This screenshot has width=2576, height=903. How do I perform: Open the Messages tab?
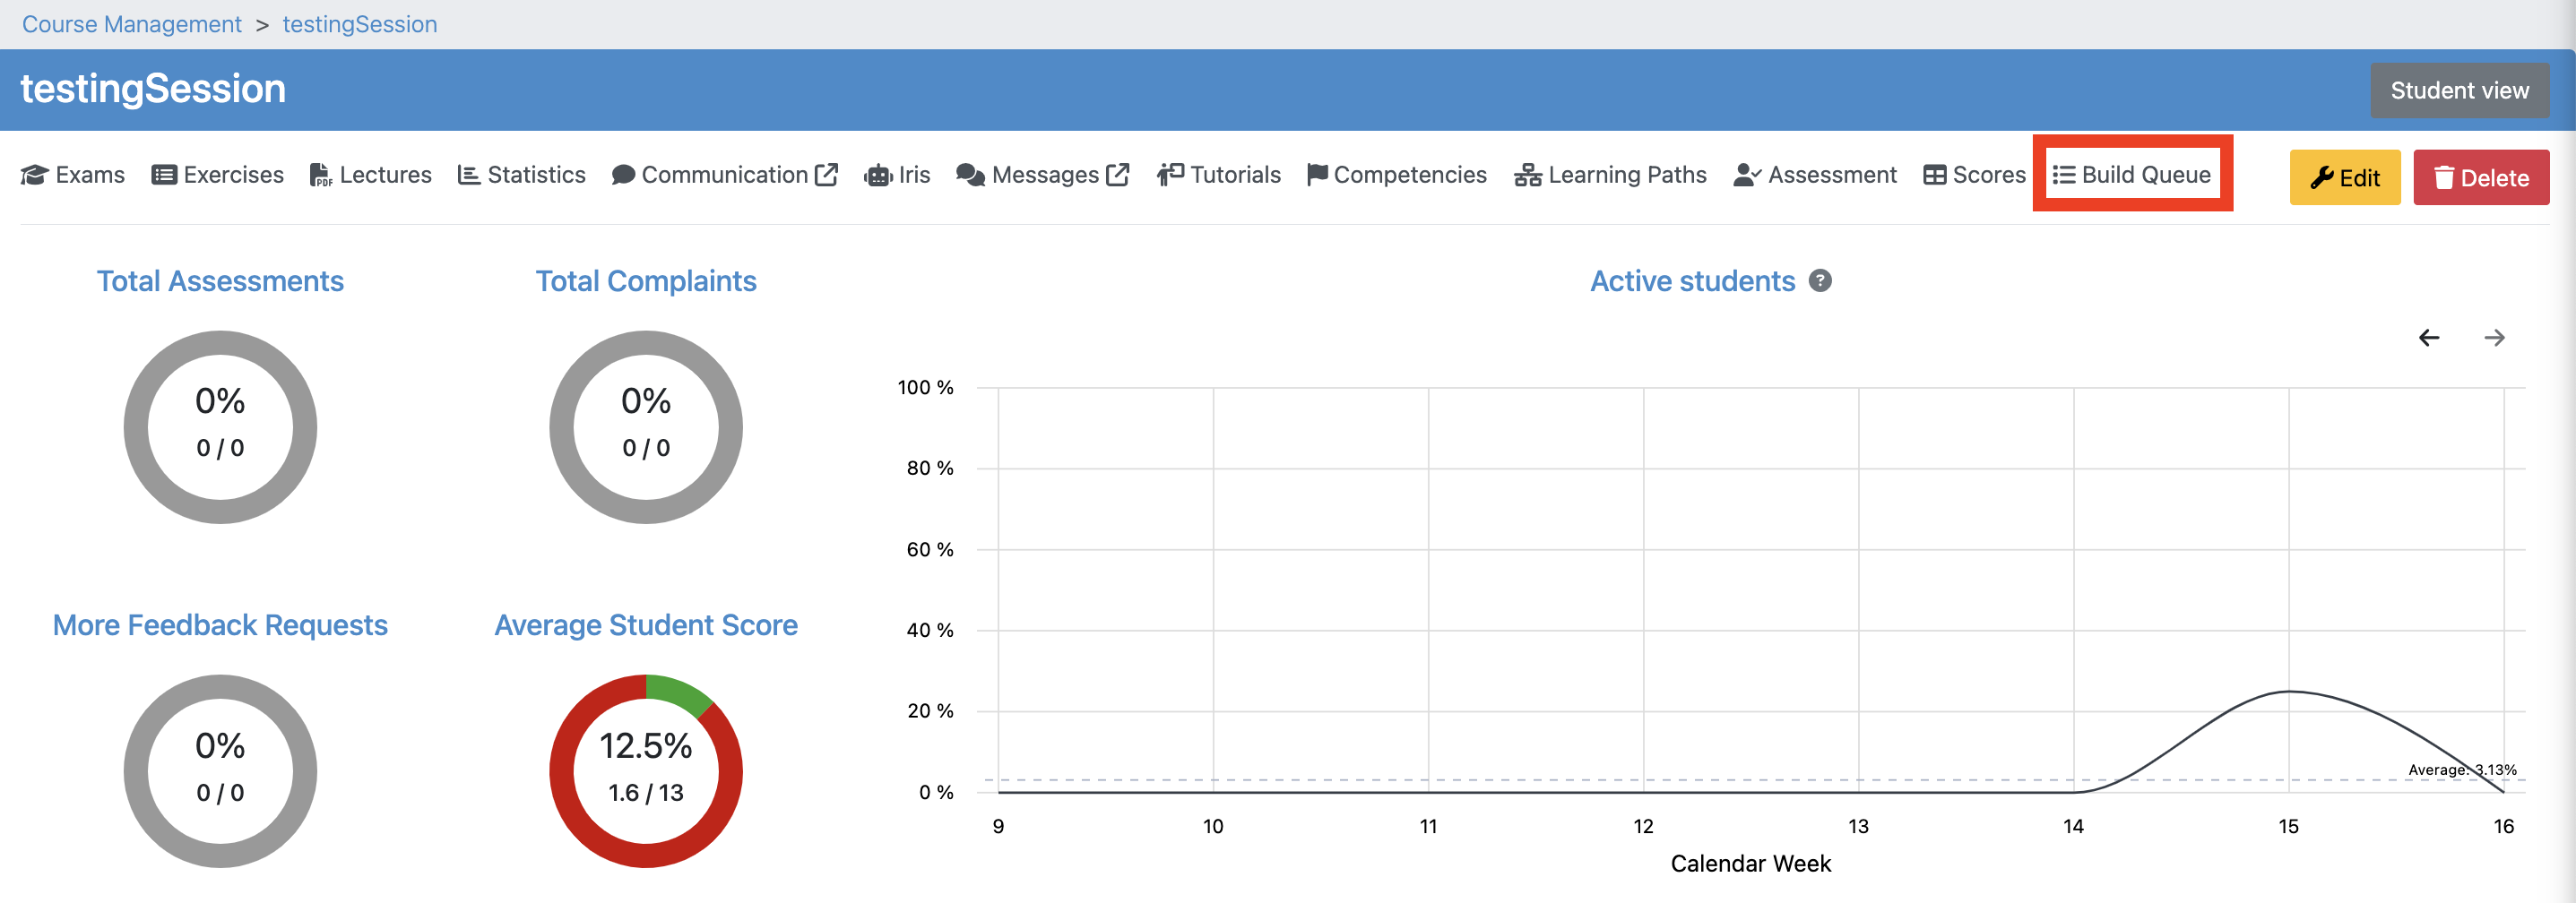[1043, 175]
